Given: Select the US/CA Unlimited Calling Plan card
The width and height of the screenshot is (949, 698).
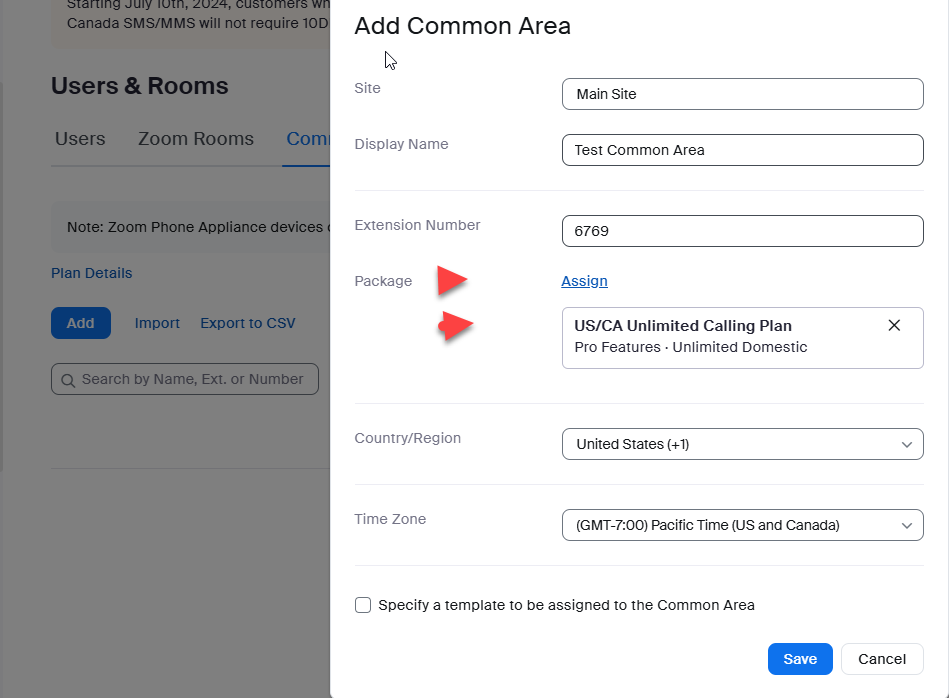Looking at the screenshot, I should (x=720, y=337).
